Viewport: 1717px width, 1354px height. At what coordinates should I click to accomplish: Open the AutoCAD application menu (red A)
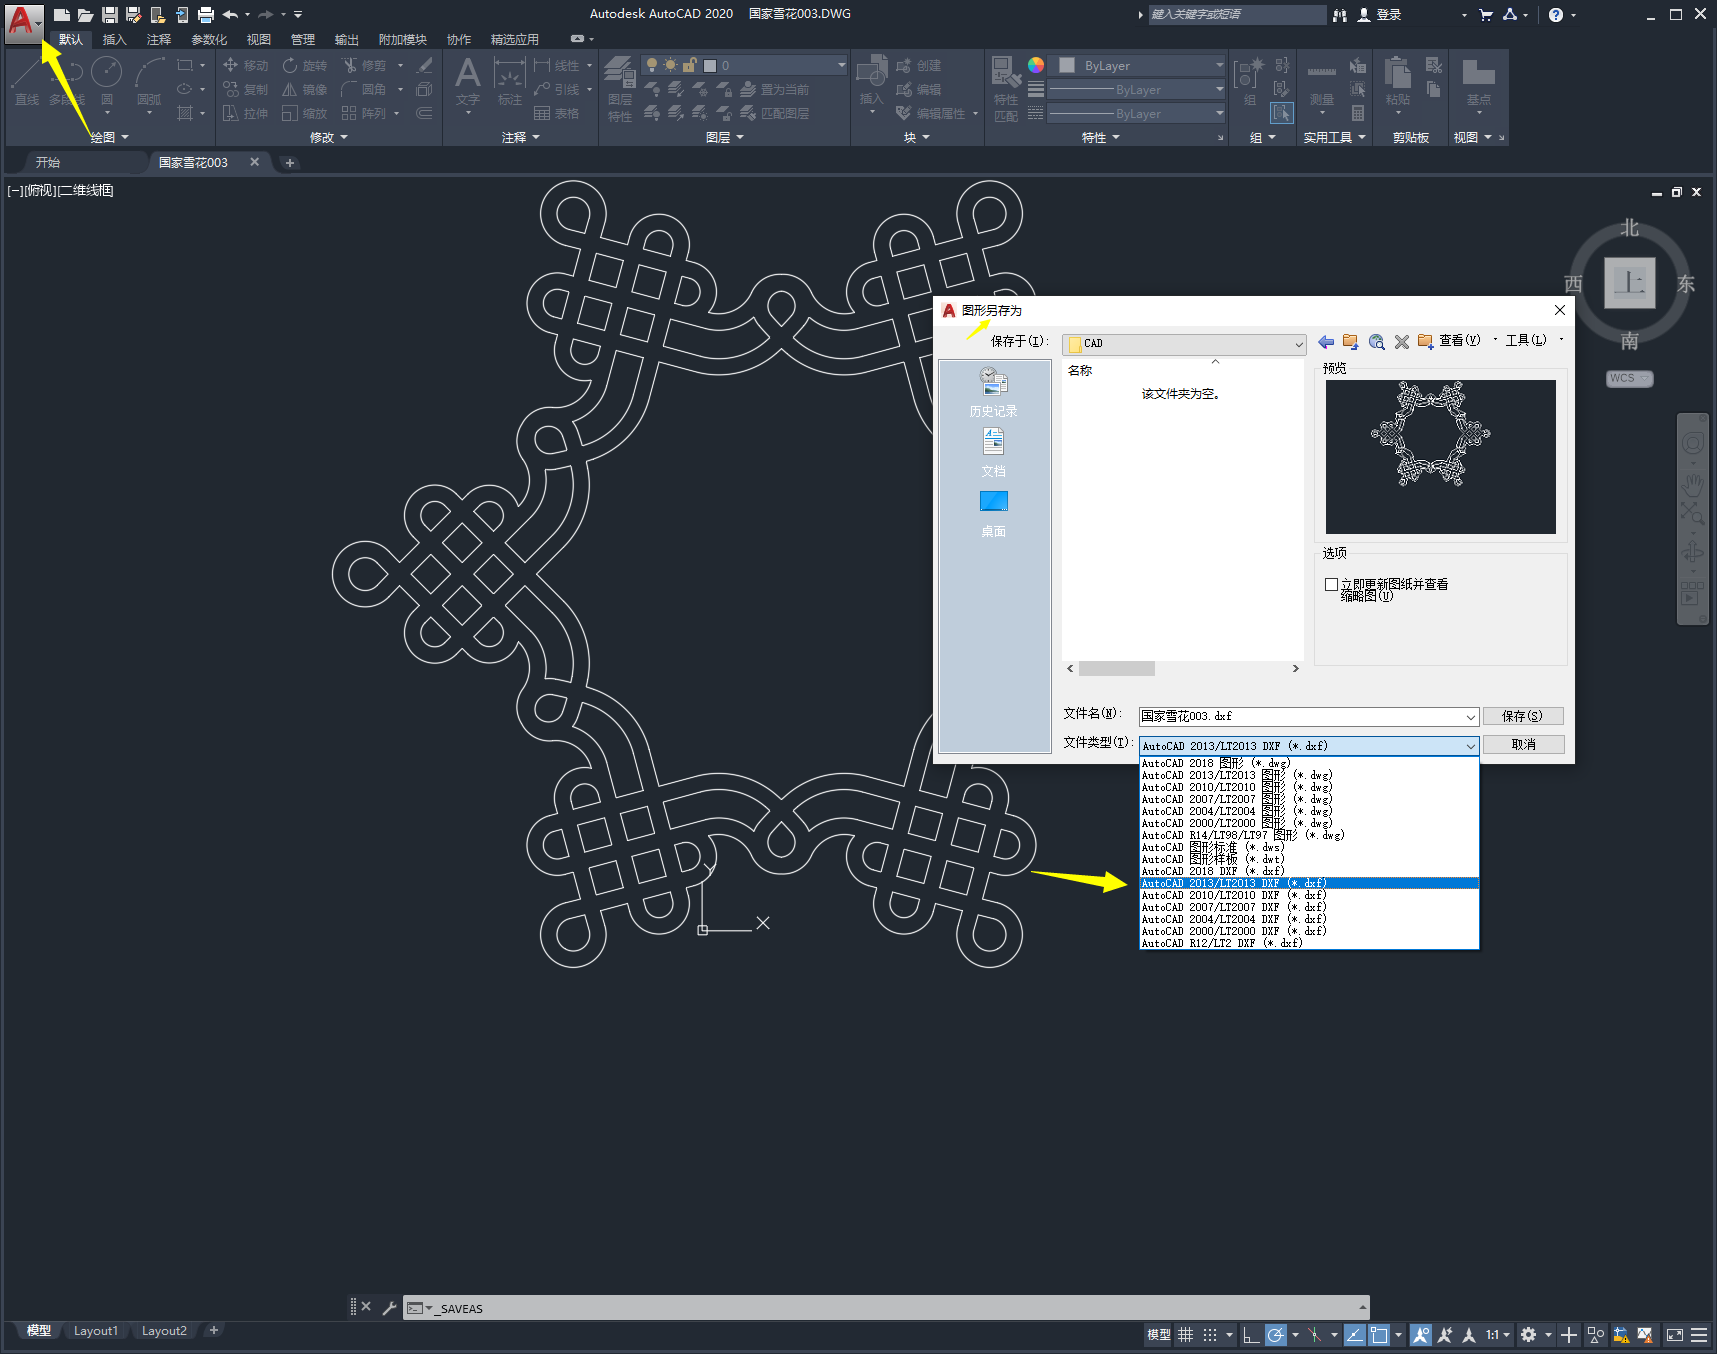pos(22,21)
